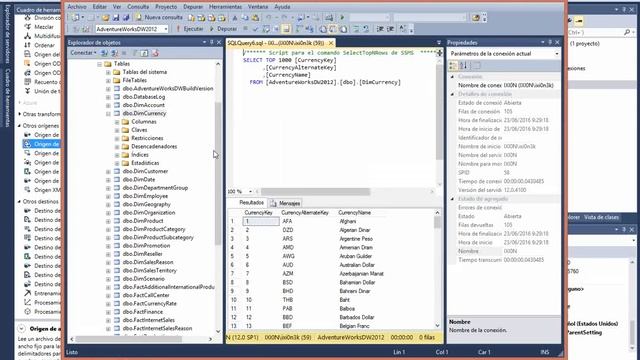Undo the last edit
The width and height of the screenshot is (640, 360).
click(269, 18)
